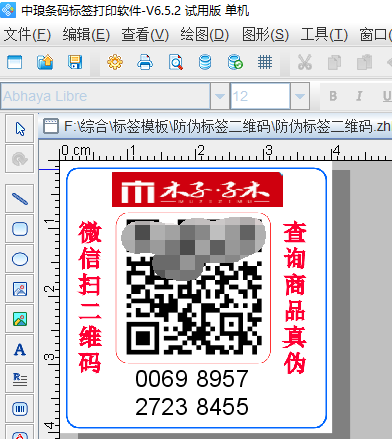Select the QR code object on label

click(x=193, y=287)
